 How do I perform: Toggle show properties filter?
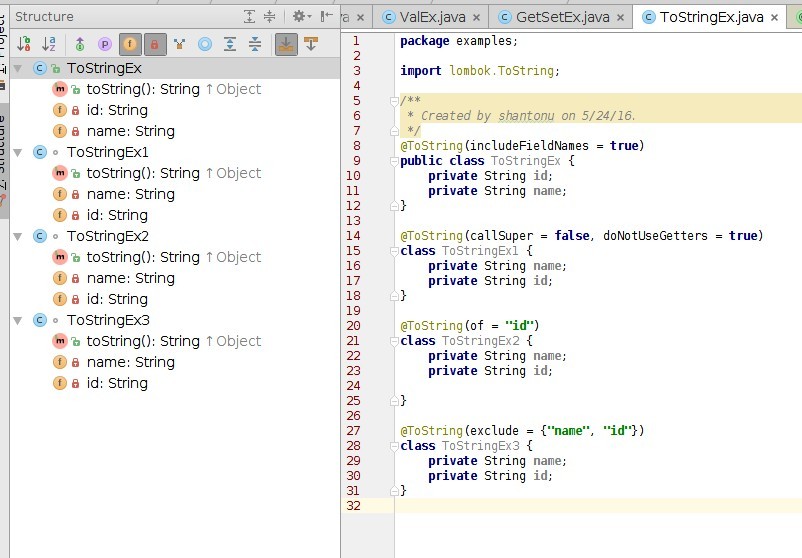(x=105, y=44)
